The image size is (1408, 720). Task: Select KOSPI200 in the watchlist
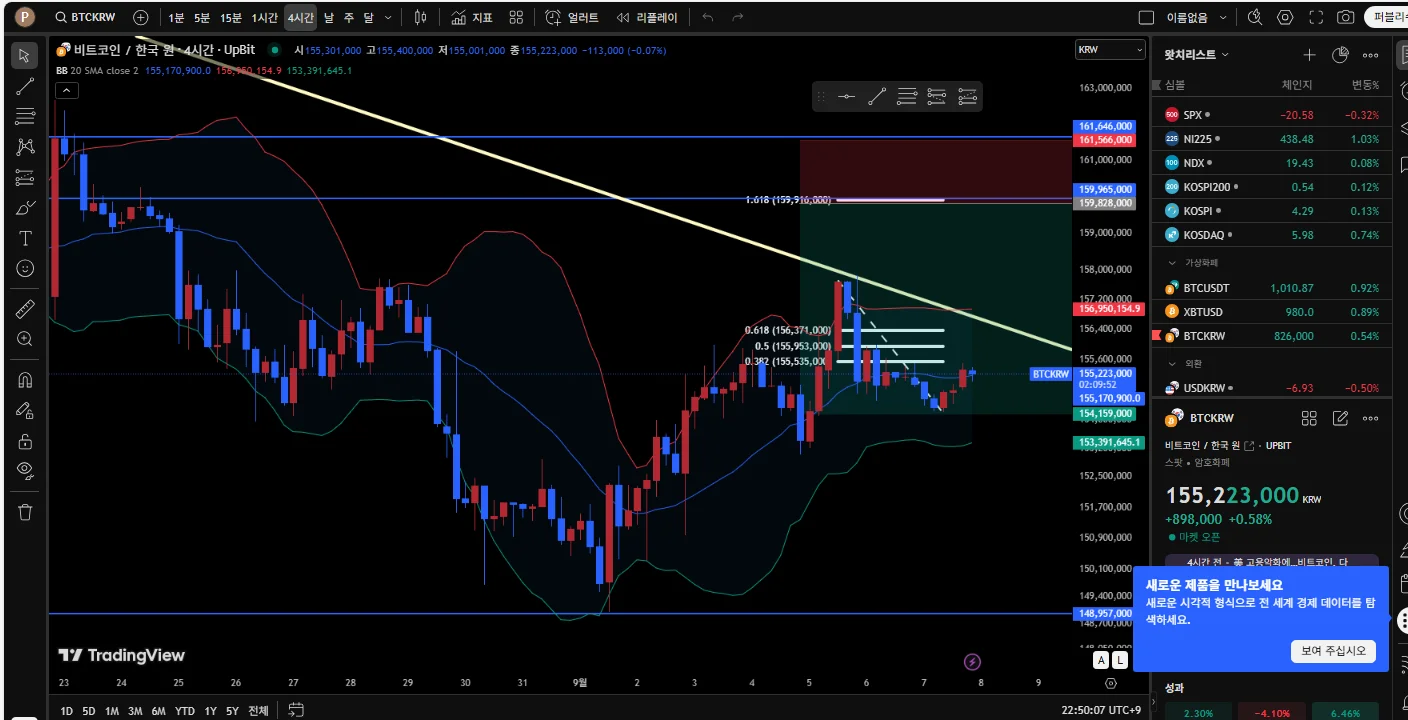(1272, 187)
